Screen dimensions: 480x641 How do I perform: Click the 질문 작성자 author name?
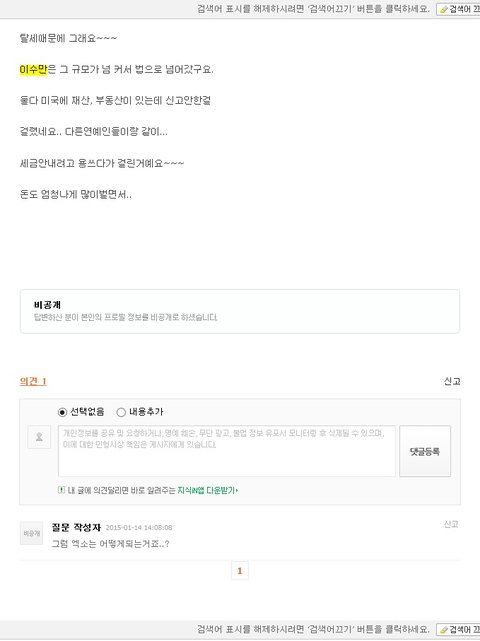click(76, 527)
